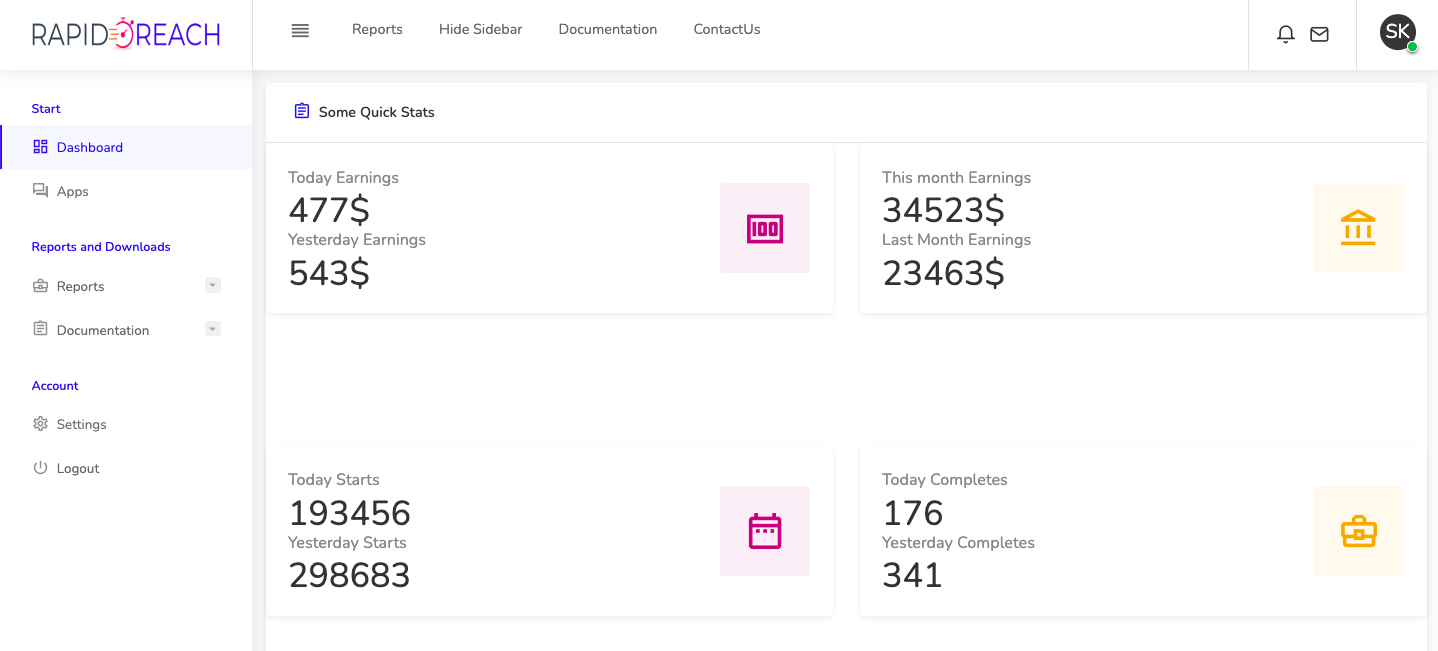Expand the Reports sidebar dropdown arrow

[212, 285]
